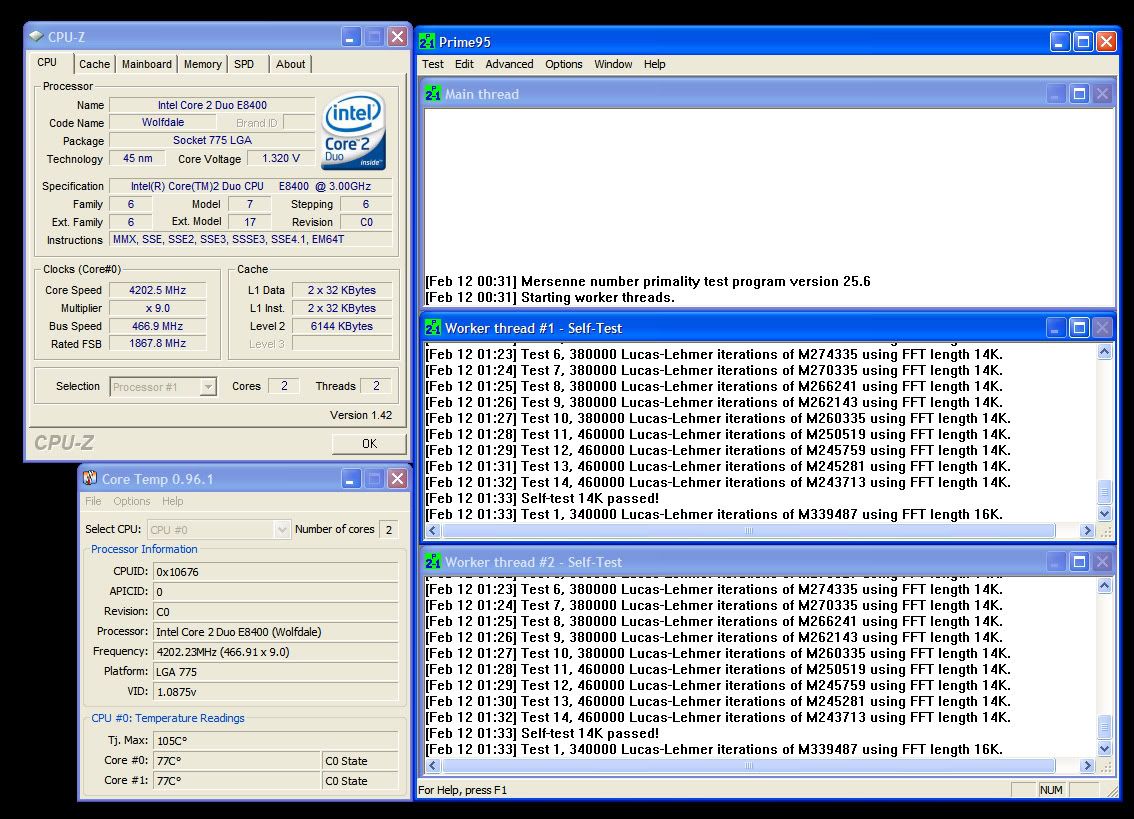Click the Worker thread #2 window icon

pos(432,561)
